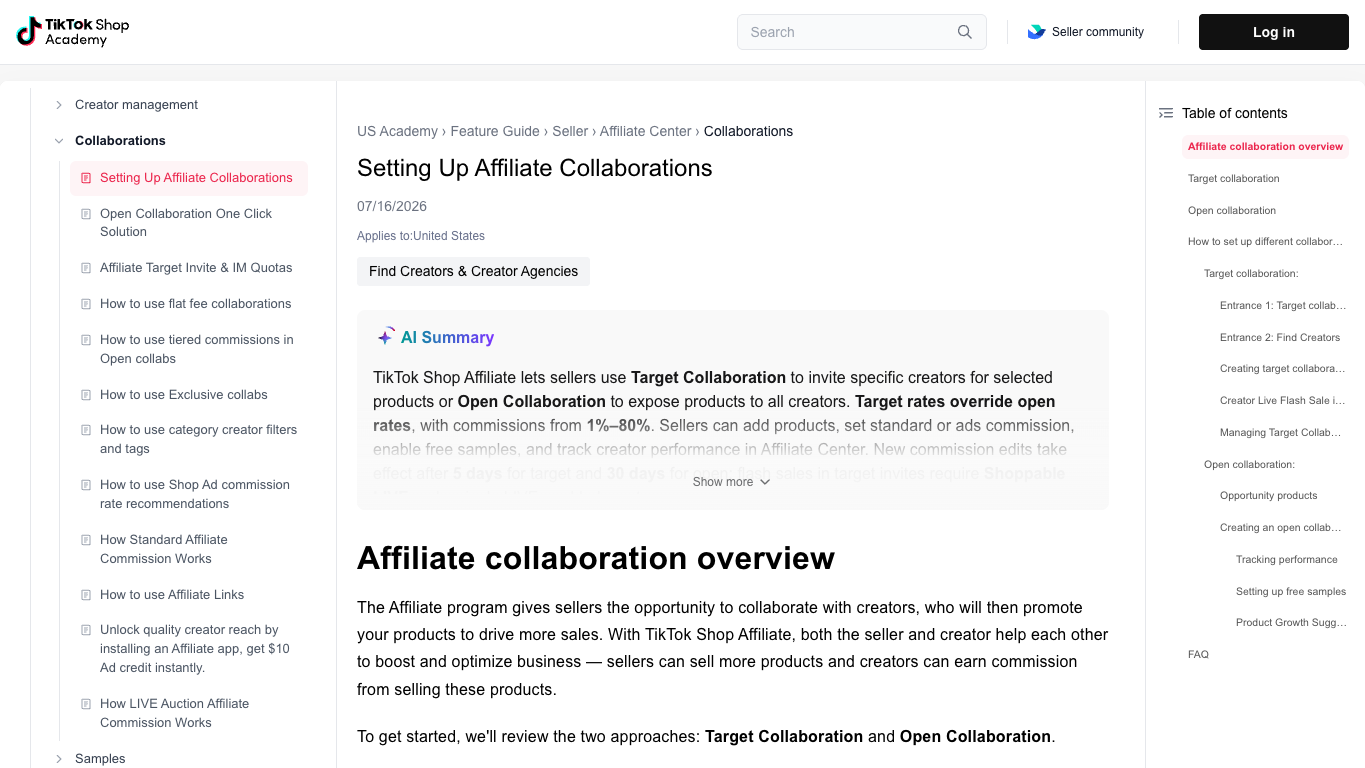This screenshot has width=1365, height=768.
Task: Click document icon beside Setting Up Affiliate Collaborations
Action: click(x=86, y=178)
